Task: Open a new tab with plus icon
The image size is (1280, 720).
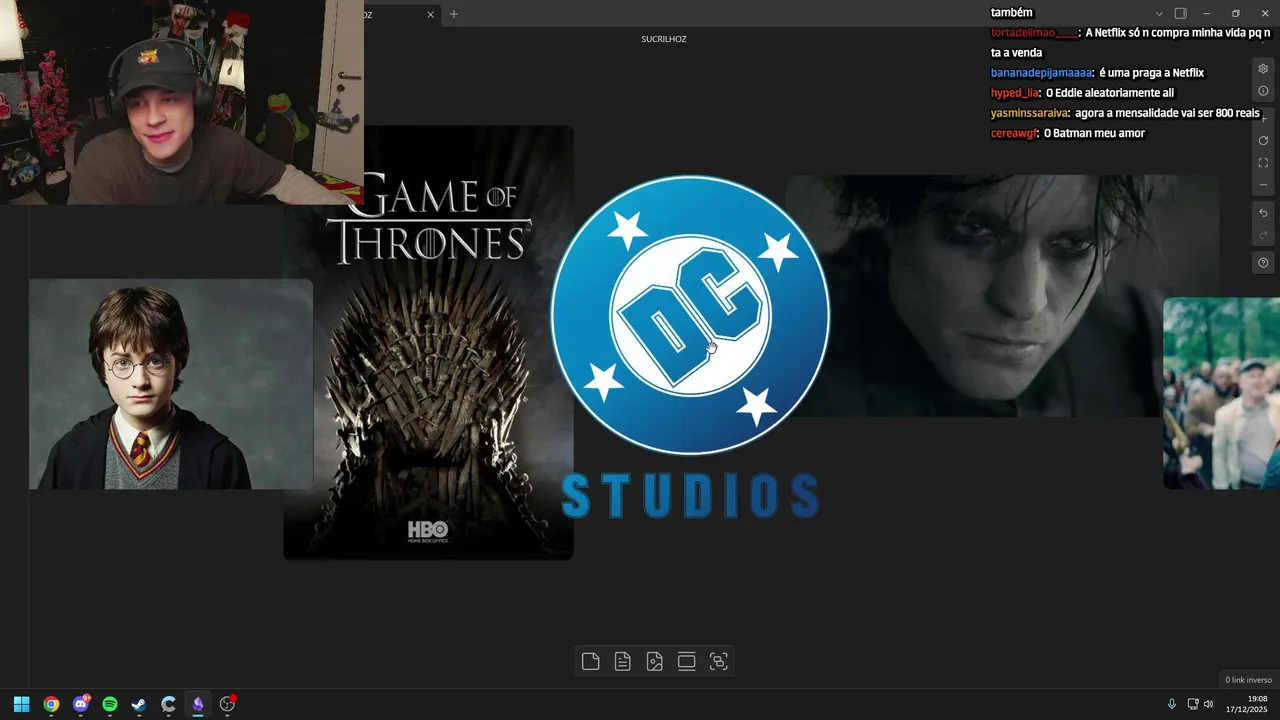Action: pos(453,14)
